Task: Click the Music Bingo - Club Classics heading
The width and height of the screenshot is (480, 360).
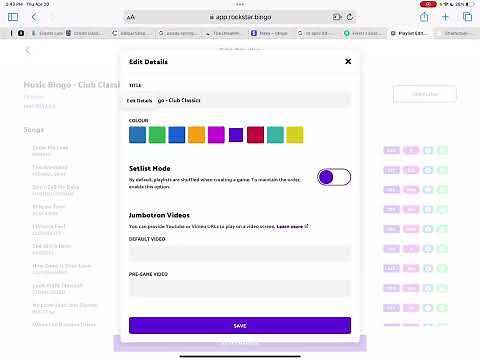Action: 72,85
